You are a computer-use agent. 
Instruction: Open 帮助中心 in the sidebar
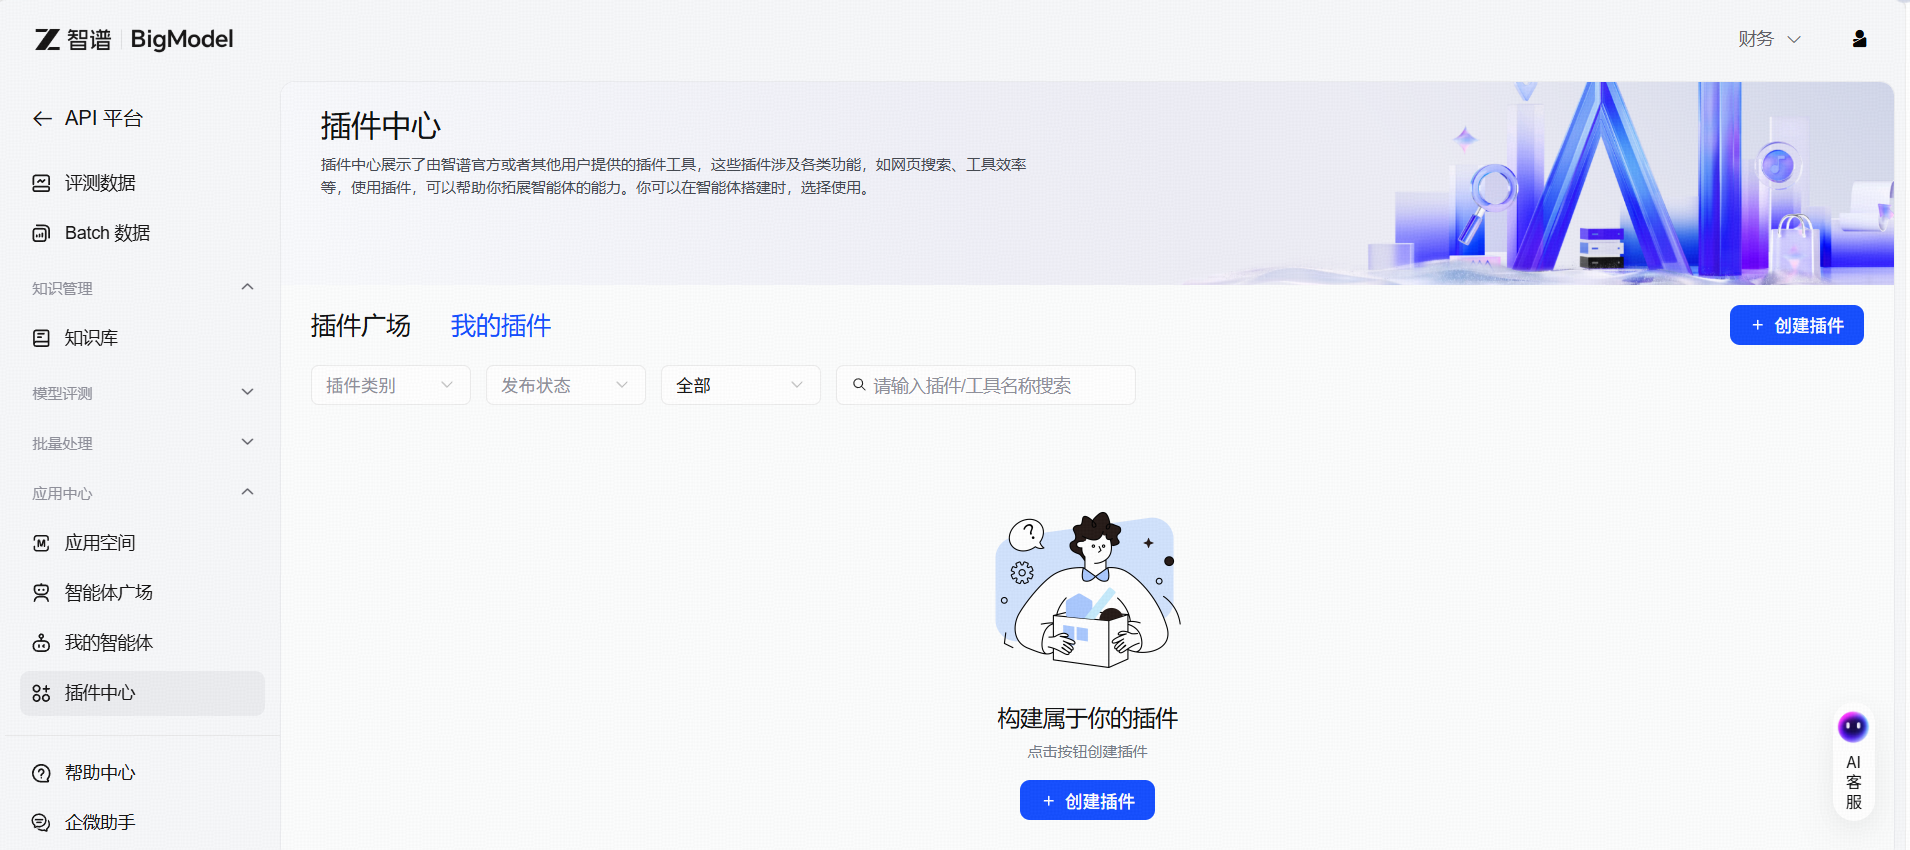tap(100, 773)
